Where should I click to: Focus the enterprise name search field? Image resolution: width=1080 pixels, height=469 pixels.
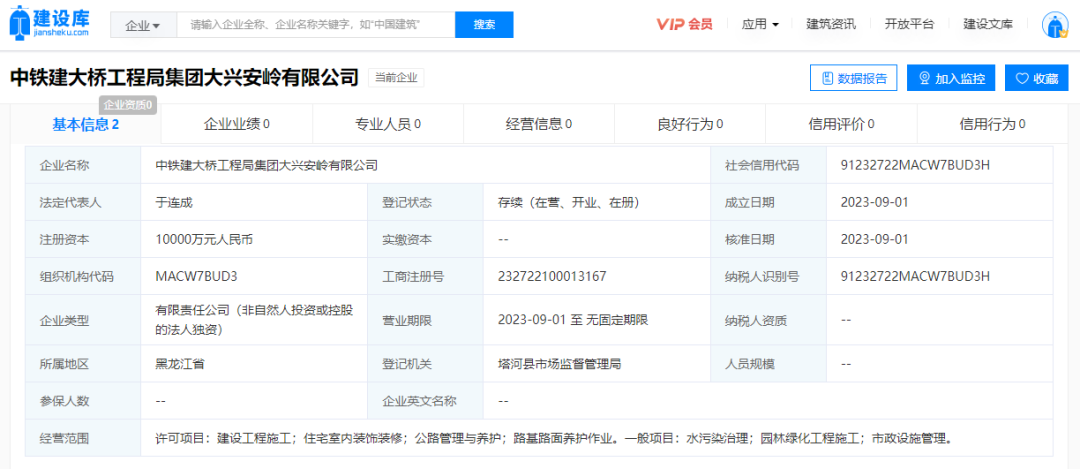pyautogui.click(x=315, y=25)
